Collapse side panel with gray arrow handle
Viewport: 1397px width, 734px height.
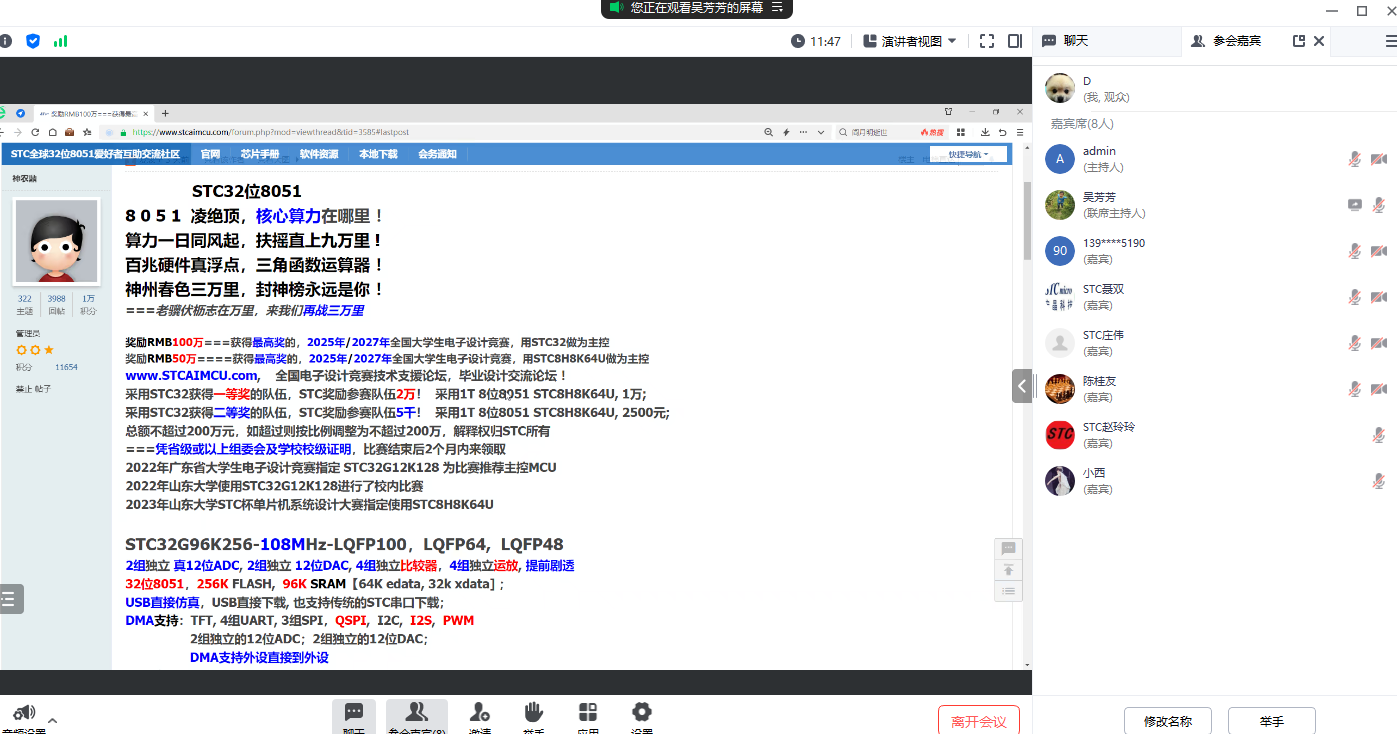(1022, 385)
